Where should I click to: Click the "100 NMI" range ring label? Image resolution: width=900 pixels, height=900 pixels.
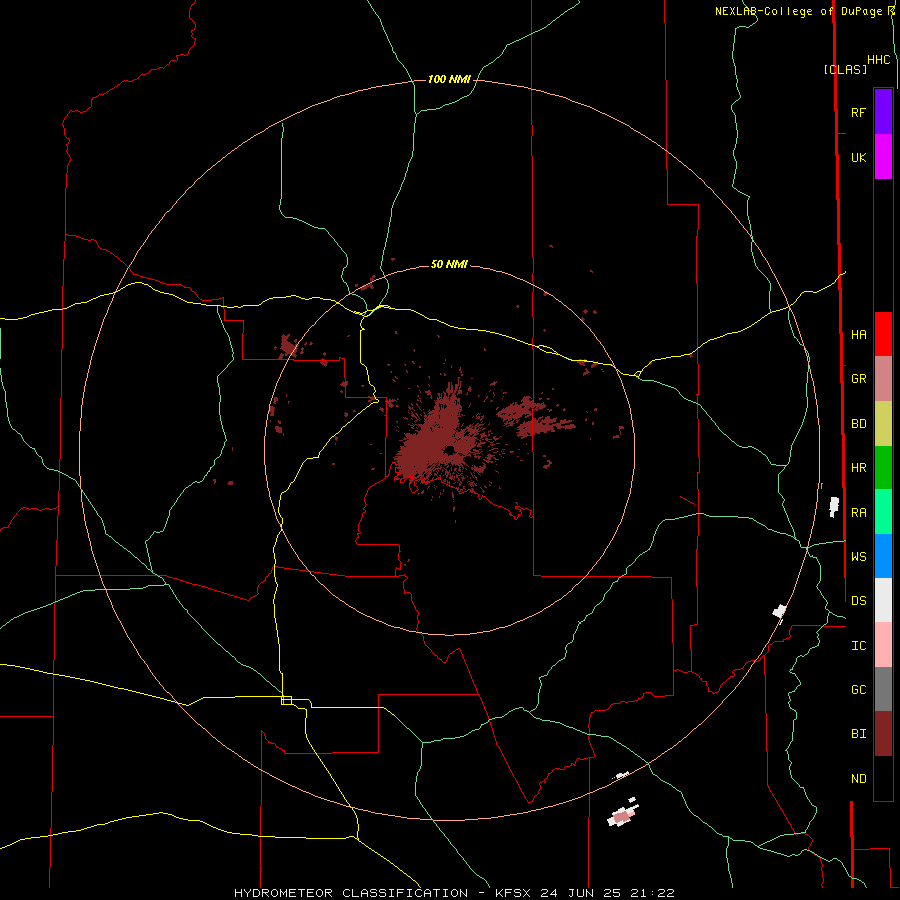(x=449, y=79)
